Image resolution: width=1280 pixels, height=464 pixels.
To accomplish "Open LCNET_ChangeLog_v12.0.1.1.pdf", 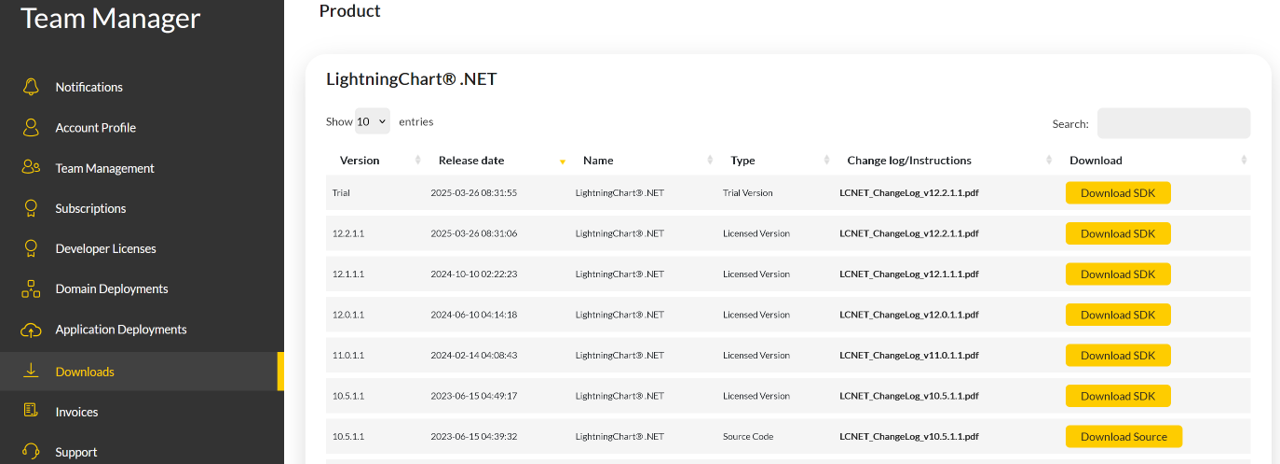I will (909, 315).
